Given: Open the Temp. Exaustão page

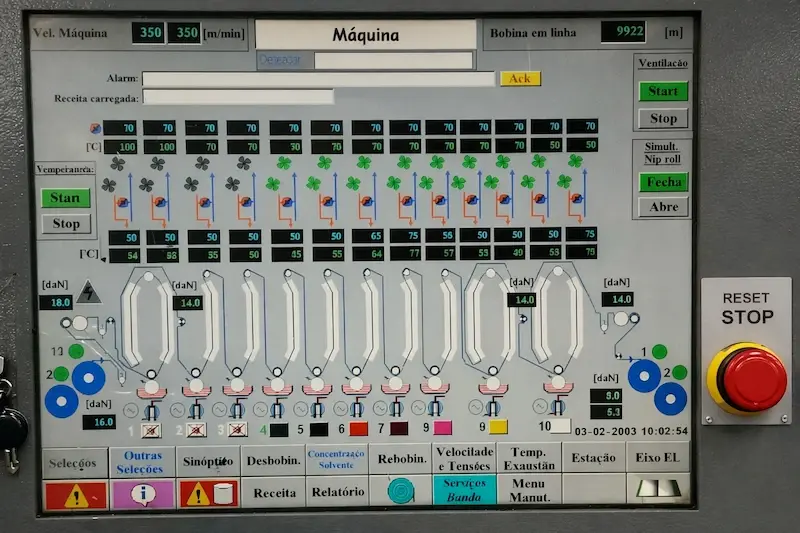Looking at the screenshot, I should pyautogui.click(x=529, y=459).
